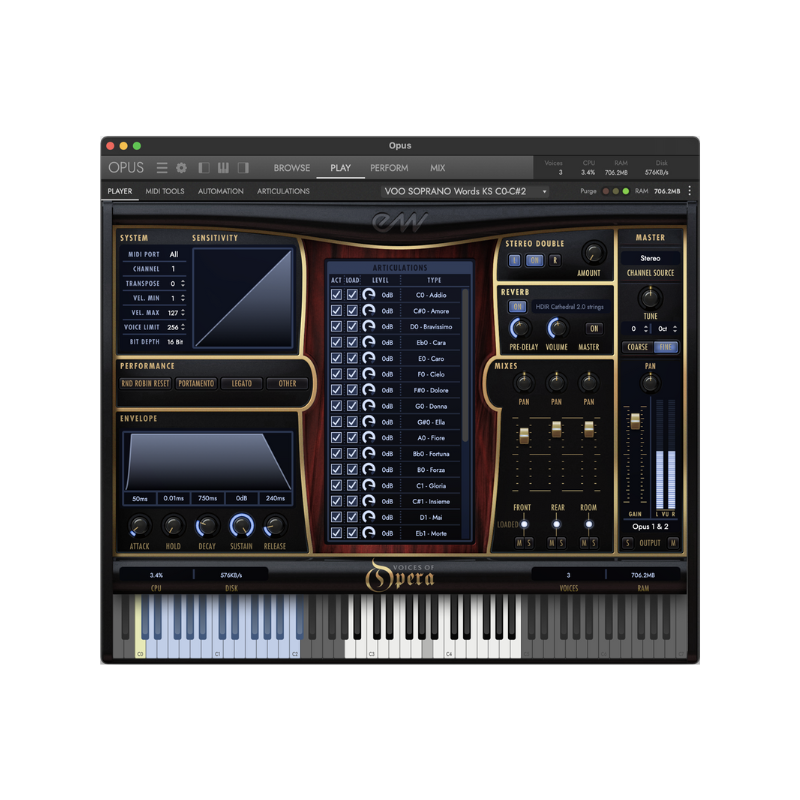Select Coarse tuning mode
The image size is (800, 800).
[x=638, y=347]
